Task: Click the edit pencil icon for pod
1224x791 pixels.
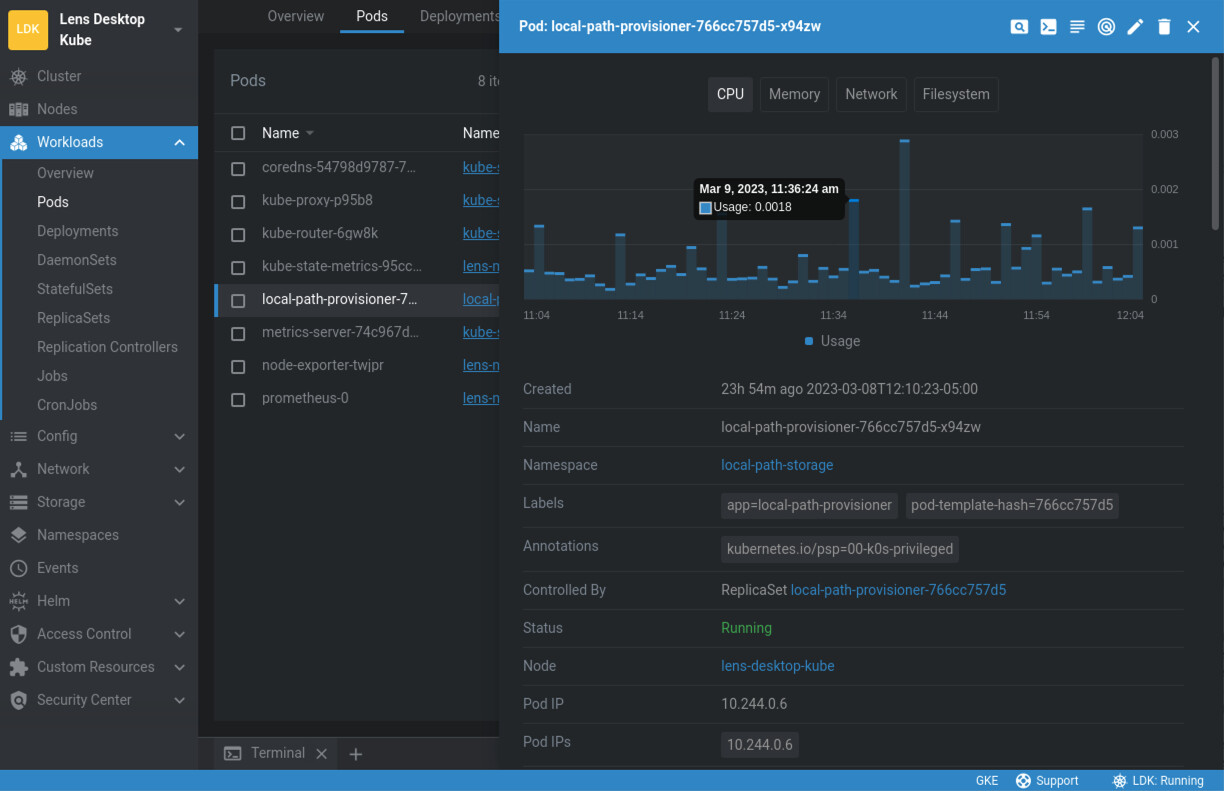Action: [x=1135, y=27]
